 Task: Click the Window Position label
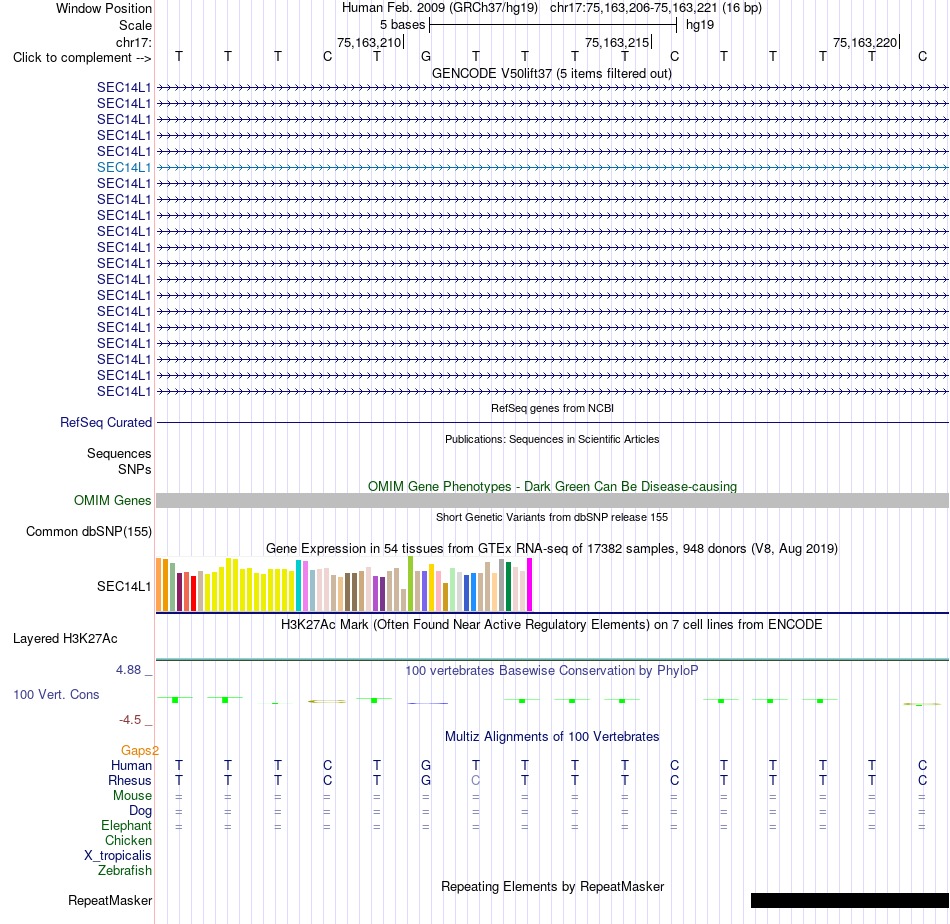[104, 8]
